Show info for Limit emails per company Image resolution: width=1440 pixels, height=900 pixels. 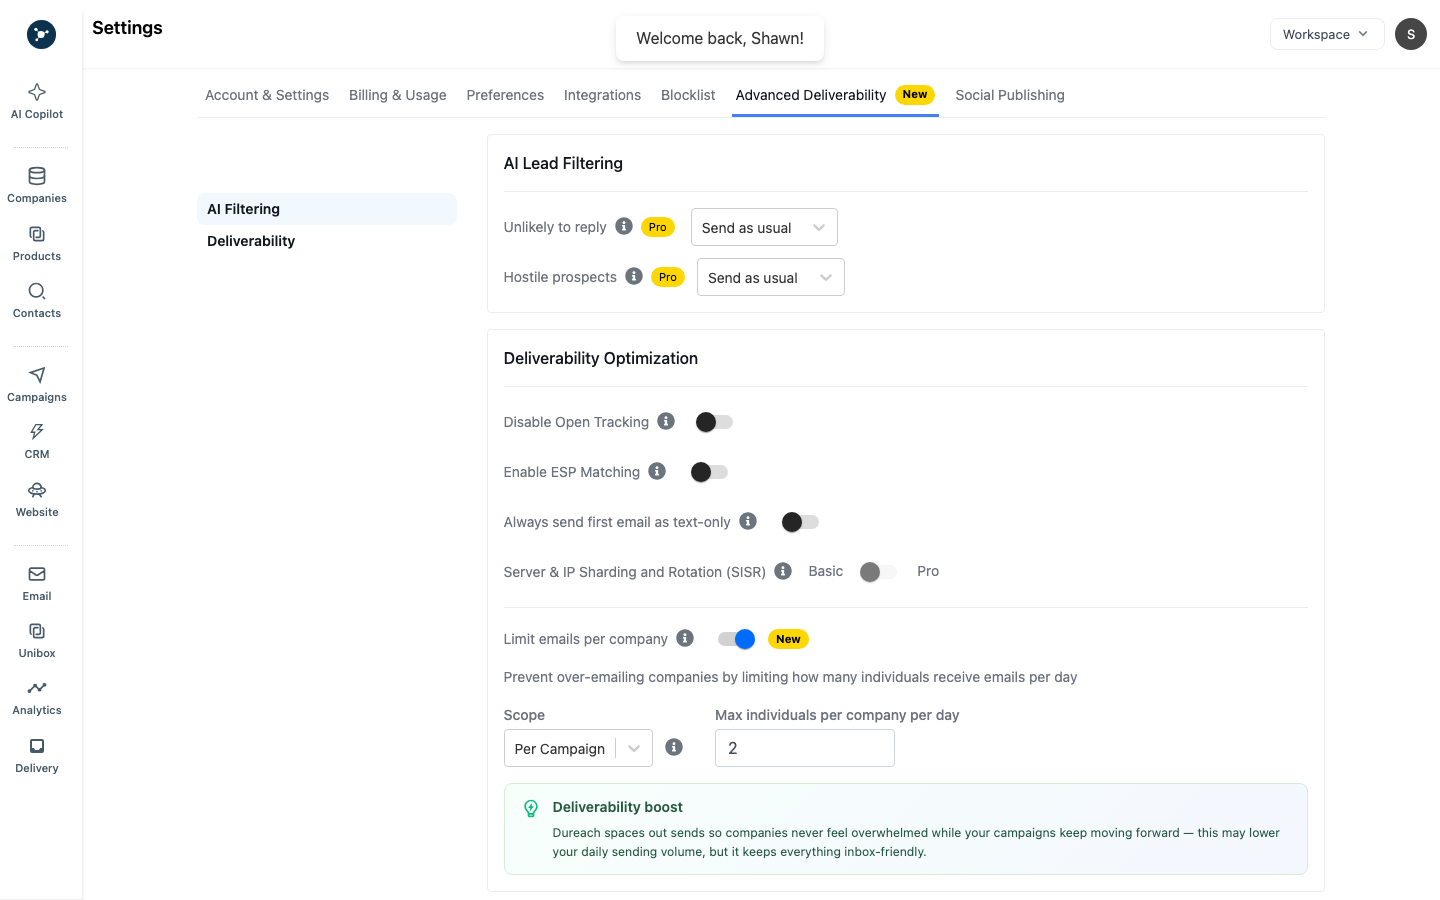coord(685,638)
